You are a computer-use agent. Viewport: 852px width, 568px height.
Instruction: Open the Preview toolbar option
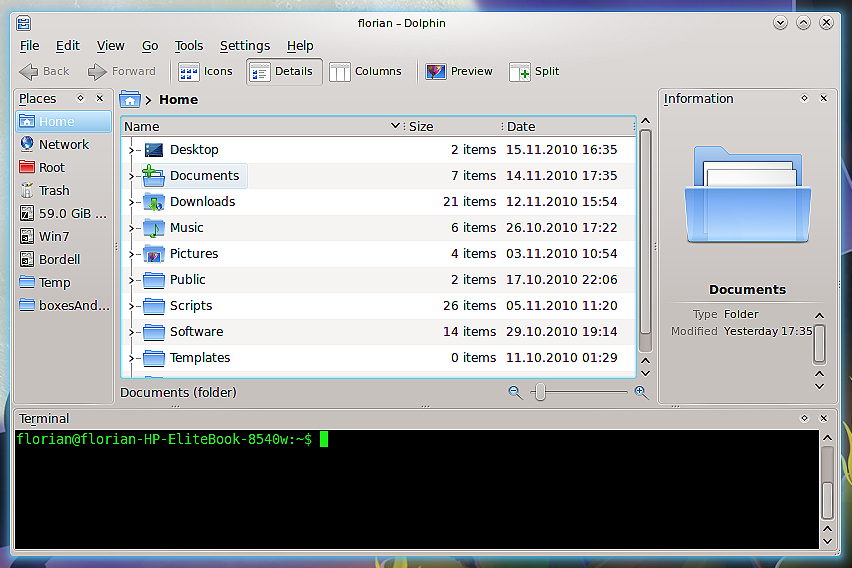(x=459, y=71)
